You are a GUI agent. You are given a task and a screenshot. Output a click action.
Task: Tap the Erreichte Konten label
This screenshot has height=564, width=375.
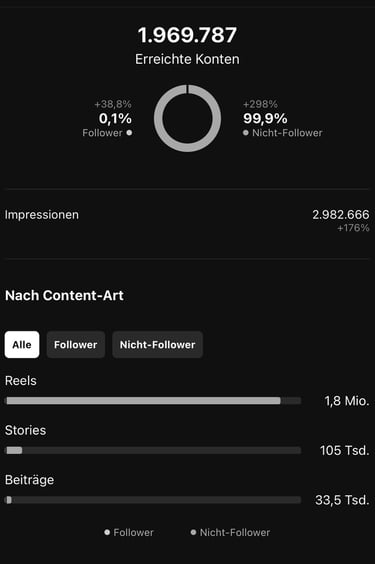coord(187,59)
